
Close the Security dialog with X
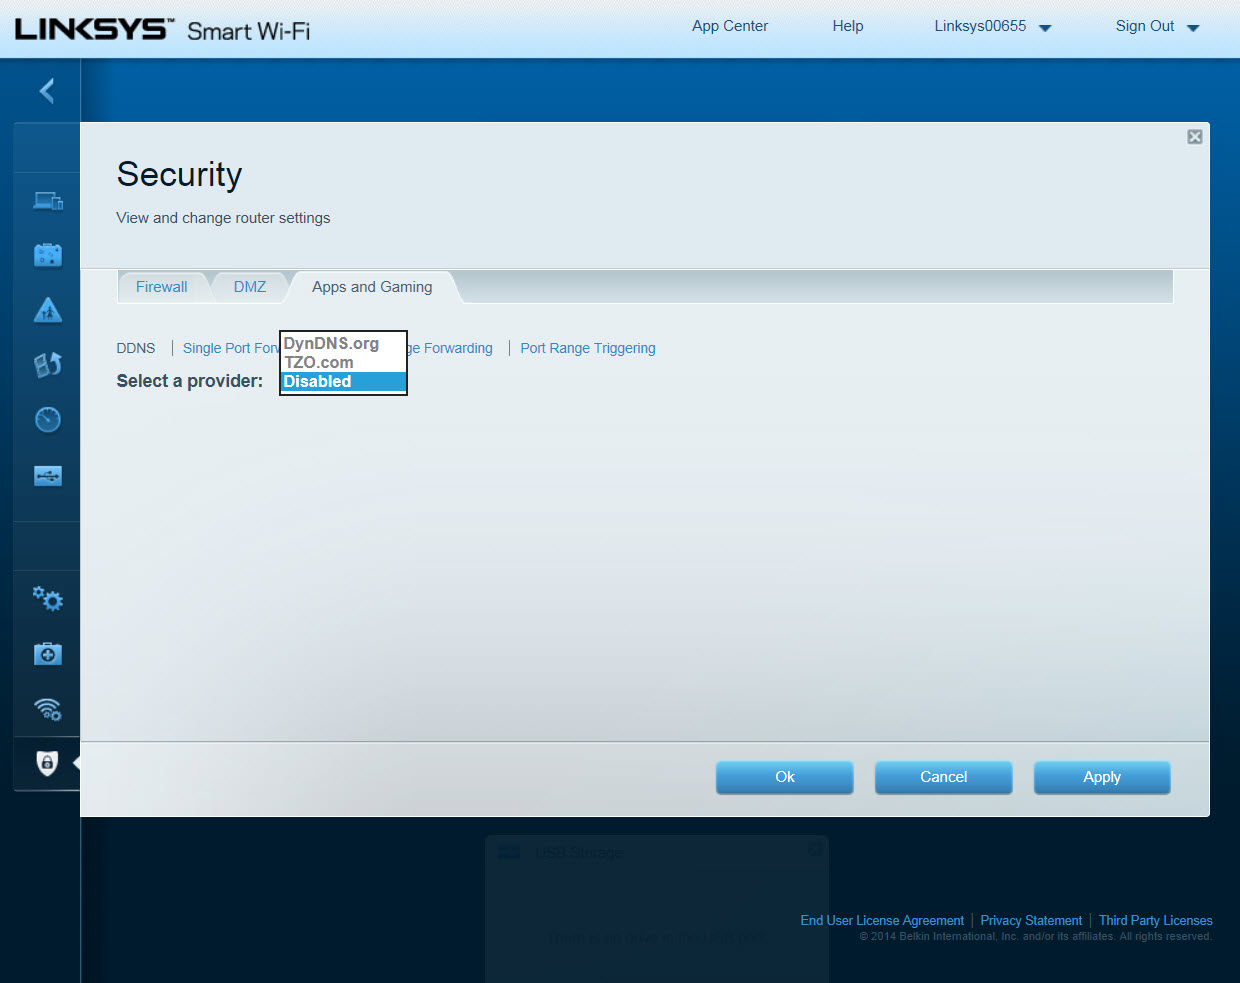point(1195,137)
